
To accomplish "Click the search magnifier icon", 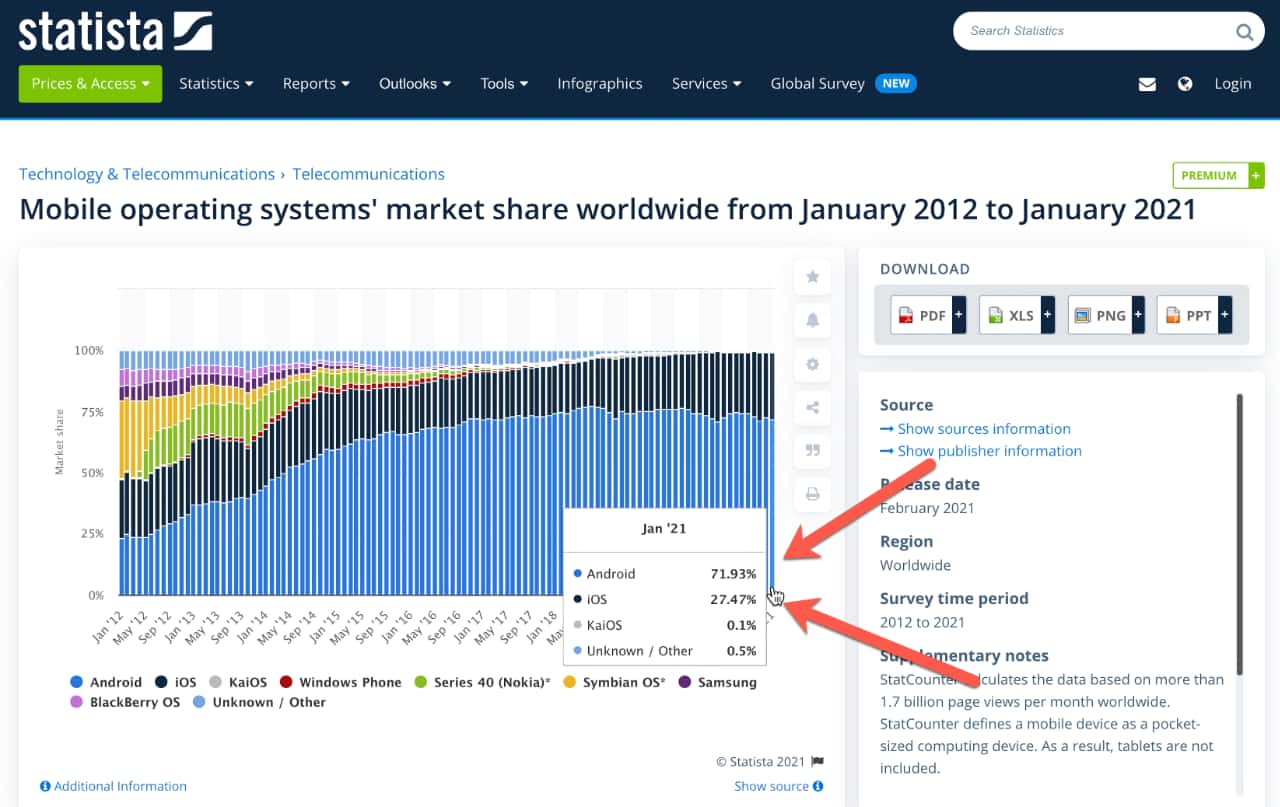I will pos(1244,32).
